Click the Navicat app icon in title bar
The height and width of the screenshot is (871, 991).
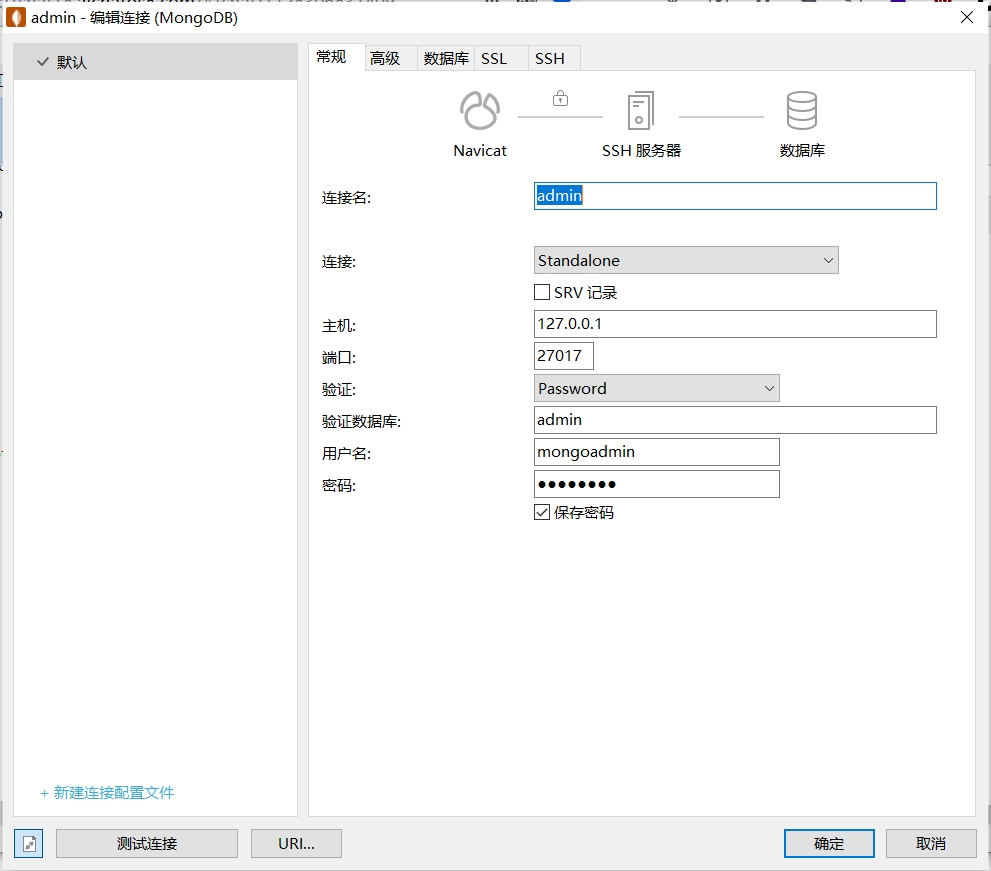click(16, 17)
